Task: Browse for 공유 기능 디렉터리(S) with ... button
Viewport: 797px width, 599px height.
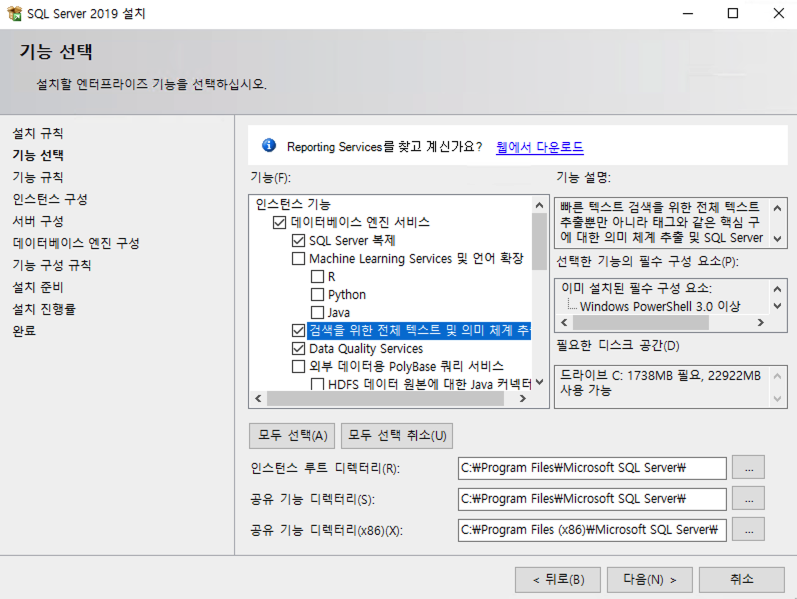Action: 748,499
